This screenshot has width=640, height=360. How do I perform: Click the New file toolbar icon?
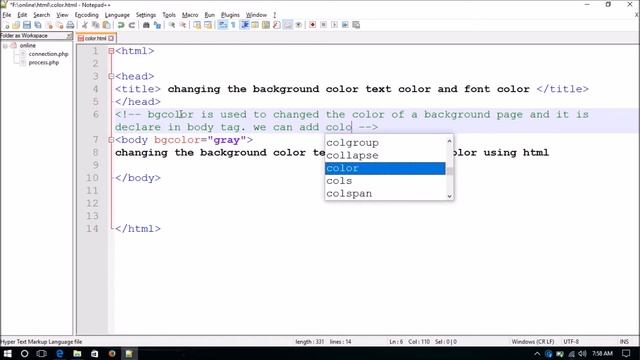click(x=6, y=25)
